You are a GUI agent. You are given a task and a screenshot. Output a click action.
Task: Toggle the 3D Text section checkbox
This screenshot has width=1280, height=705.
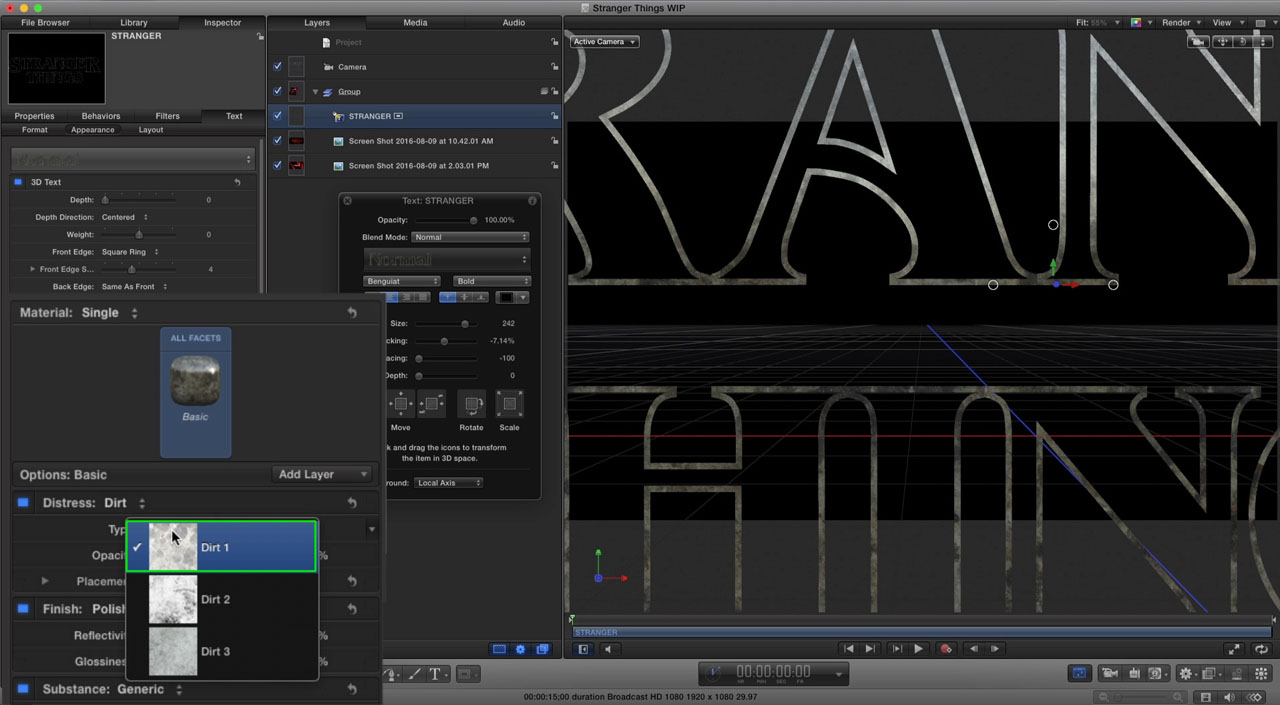point(18,182)
